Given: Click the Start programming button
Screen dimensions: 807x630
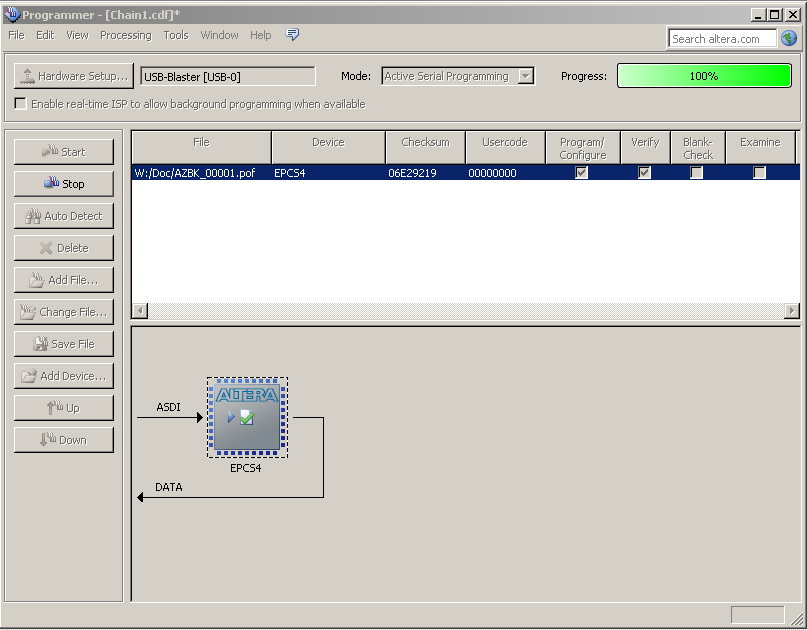Looking at the screenshot, I should click(x=64, y=152).
